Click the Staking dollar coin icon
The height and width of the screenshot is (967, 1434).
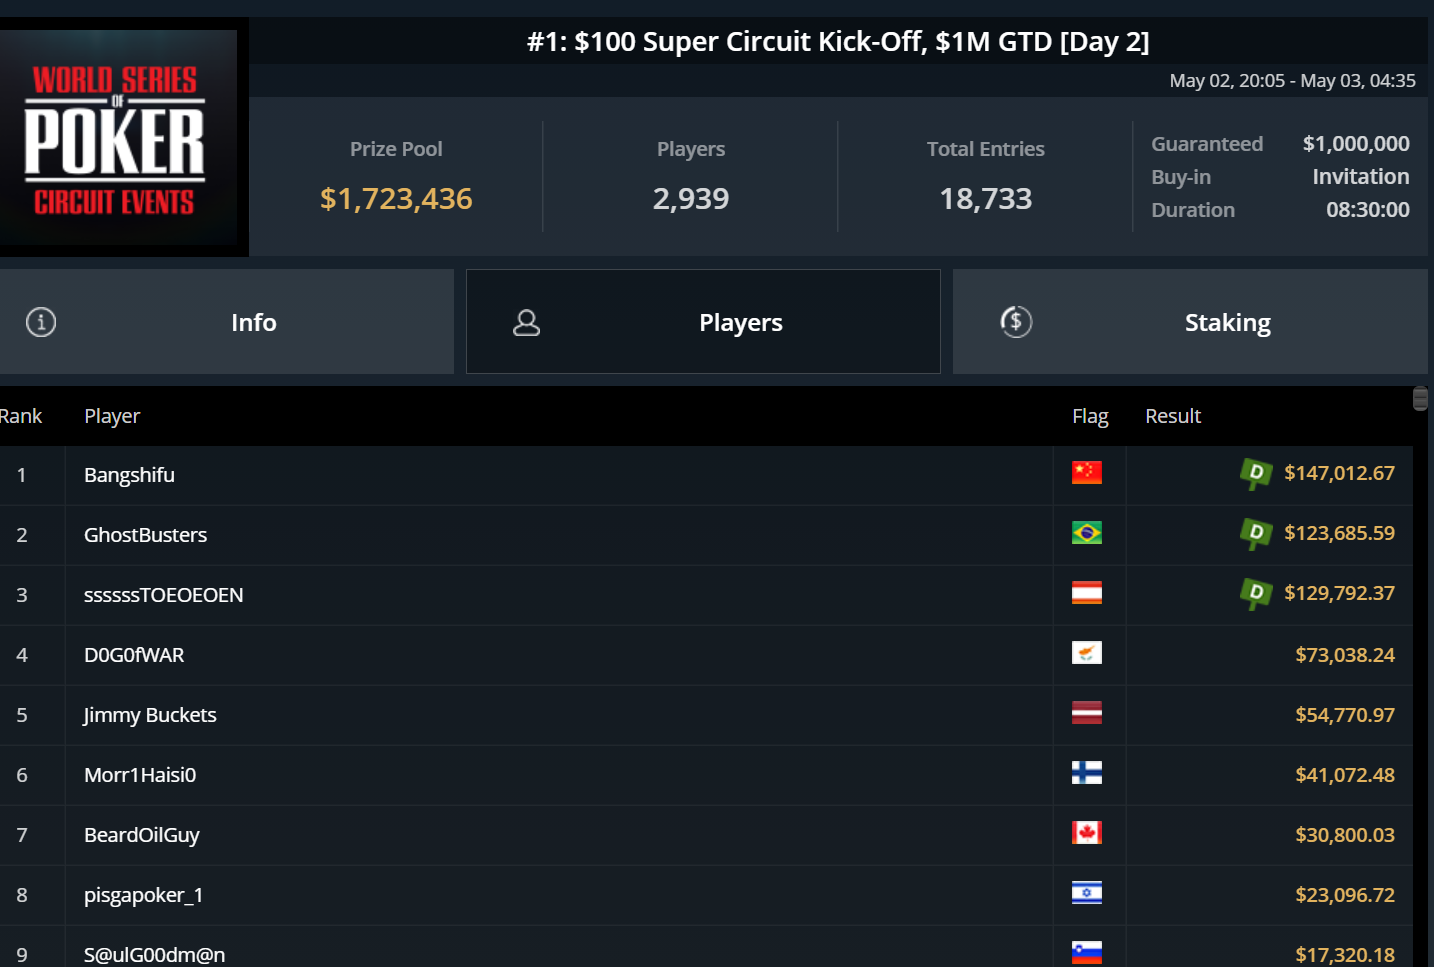[1016, 322]
